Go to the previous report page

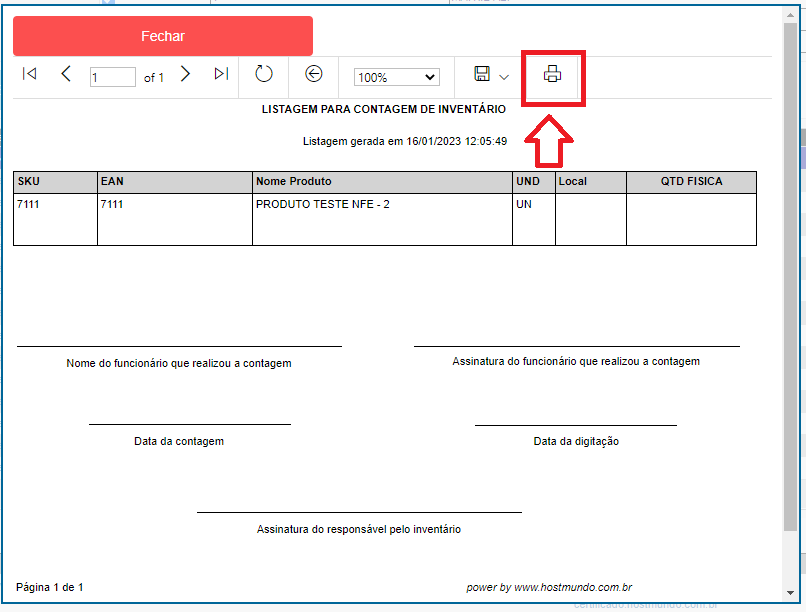[x=66, y=74]
